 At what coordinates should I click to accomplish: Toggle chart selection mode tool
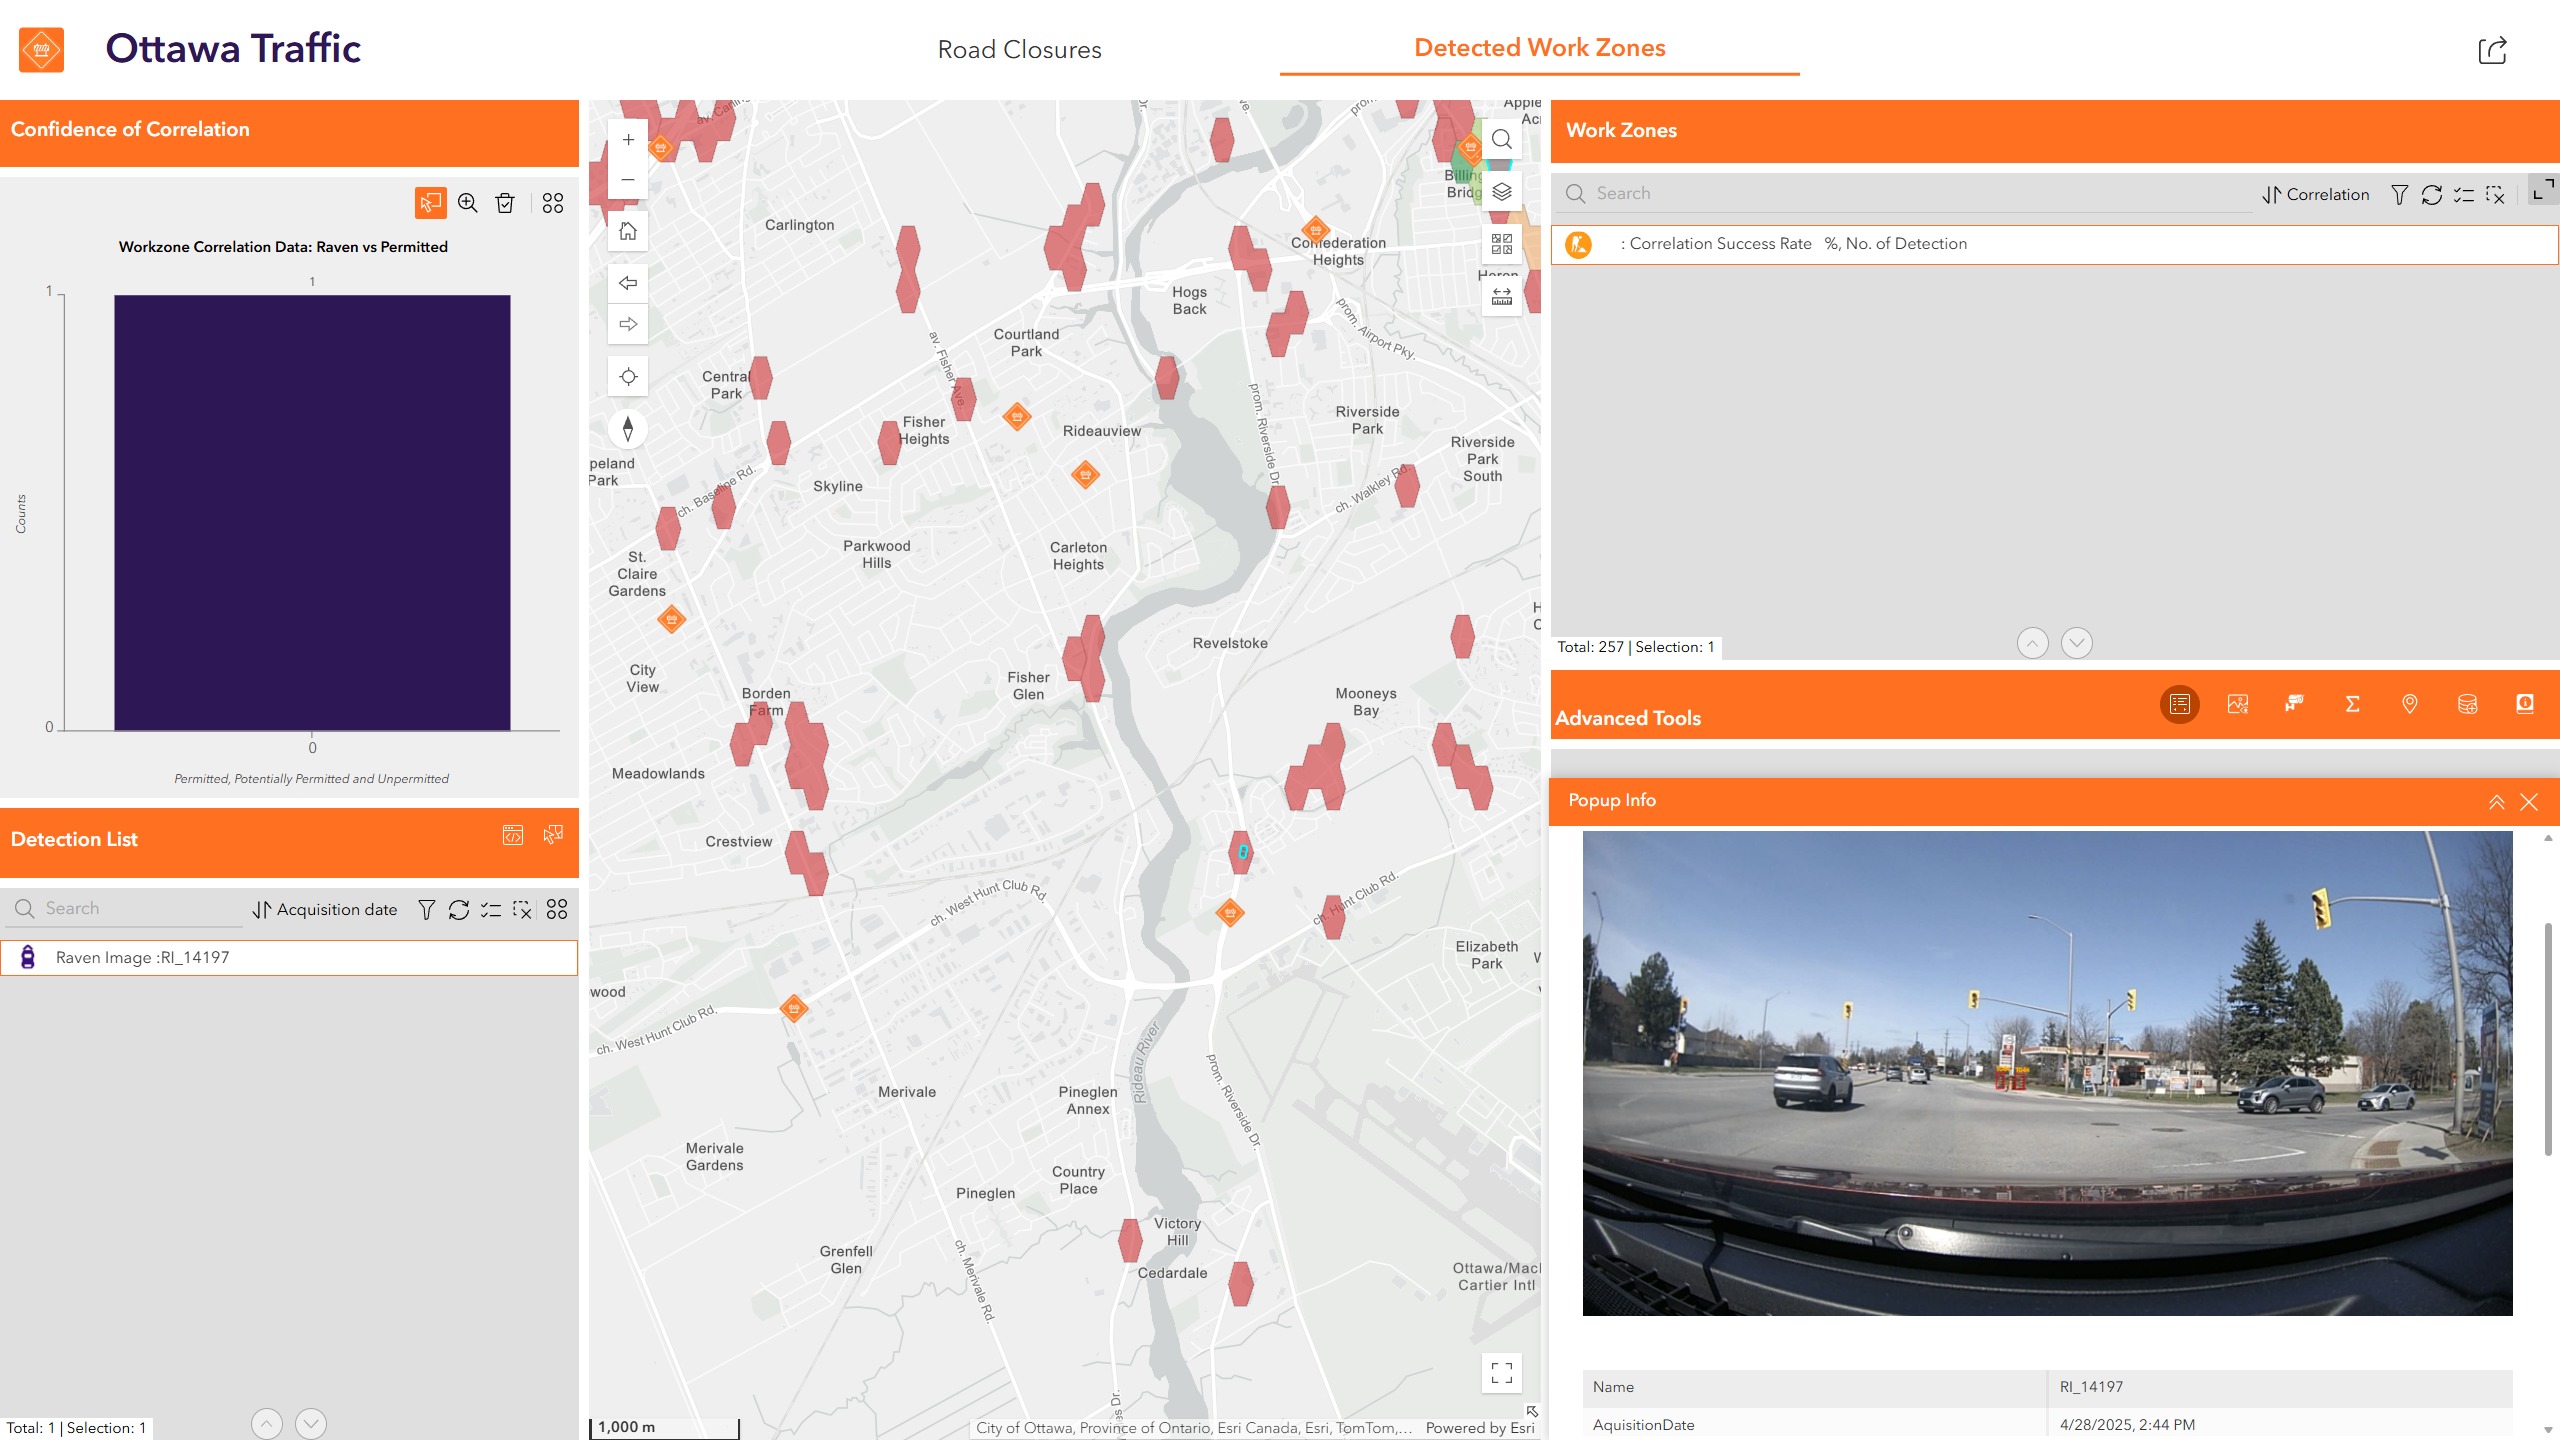coord(430,203)
